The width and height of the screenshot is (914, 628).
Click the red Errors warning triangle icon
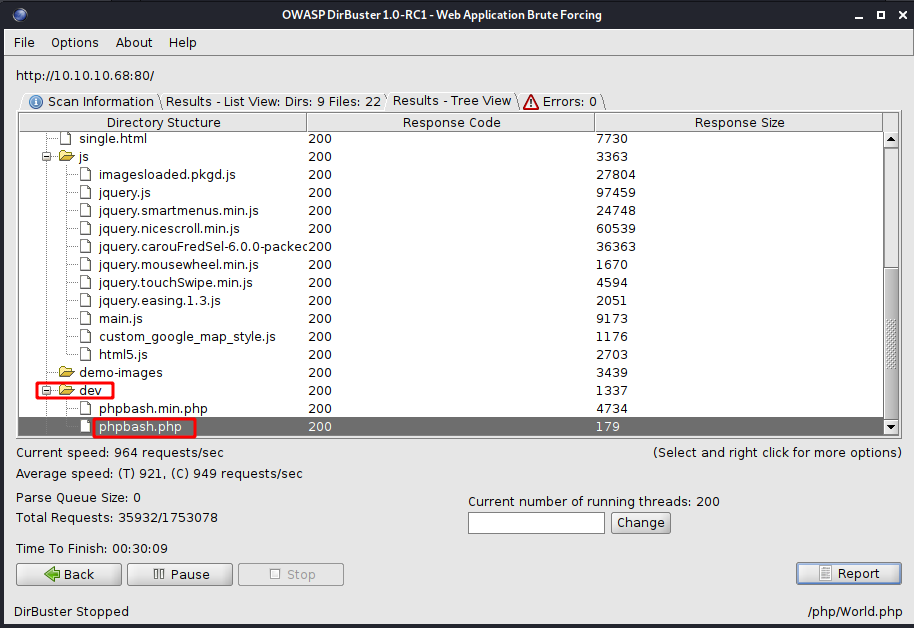pyautogui.click(x=530, y=102)
